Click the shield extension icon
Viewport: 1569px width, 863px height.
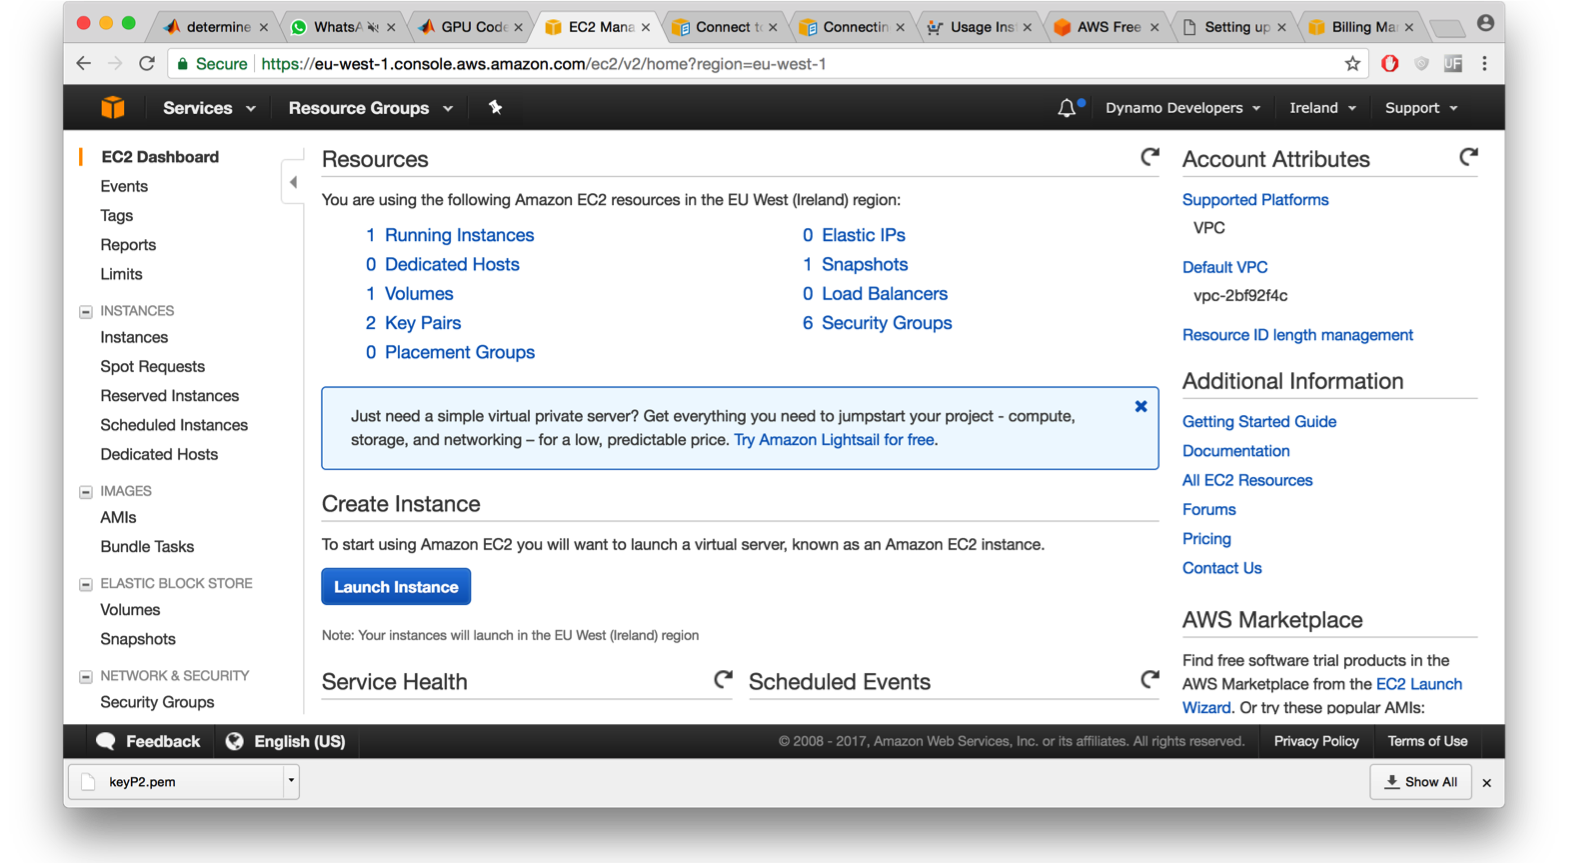point(1421,64)
